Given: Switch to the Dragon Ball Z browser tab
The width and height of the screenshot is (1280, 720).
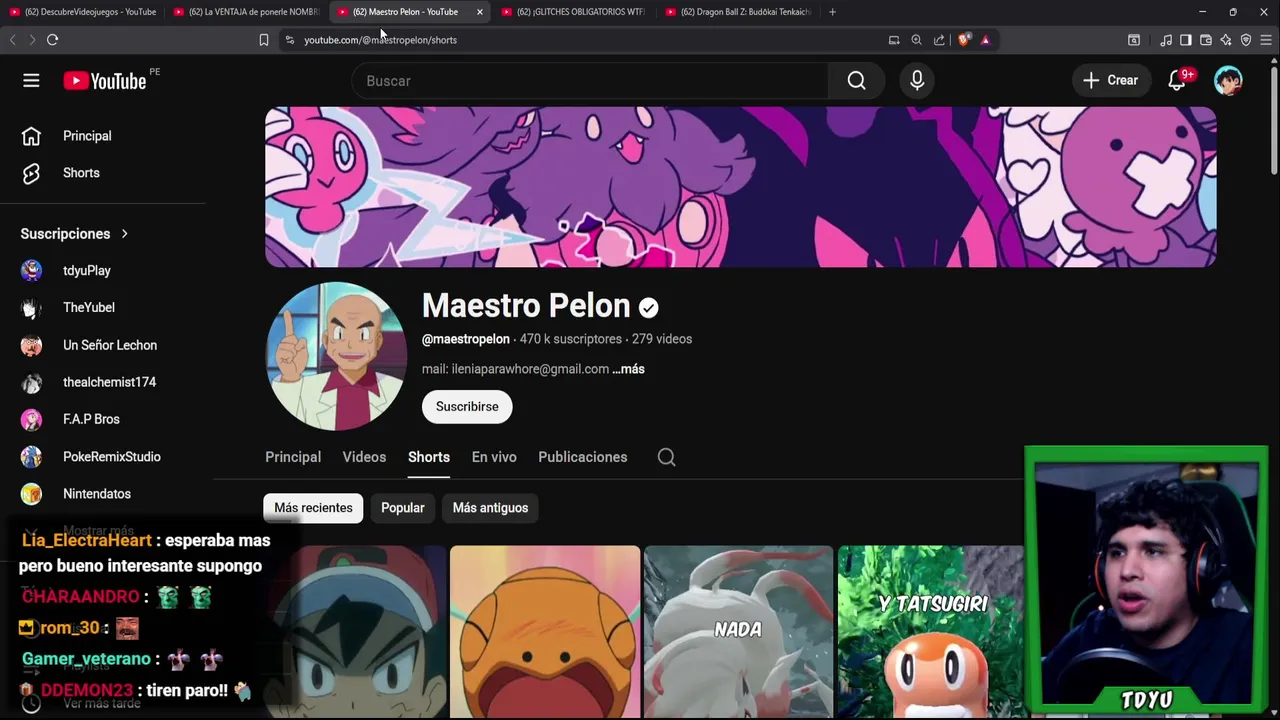Looking at the screenshot, I should [739, 12].
